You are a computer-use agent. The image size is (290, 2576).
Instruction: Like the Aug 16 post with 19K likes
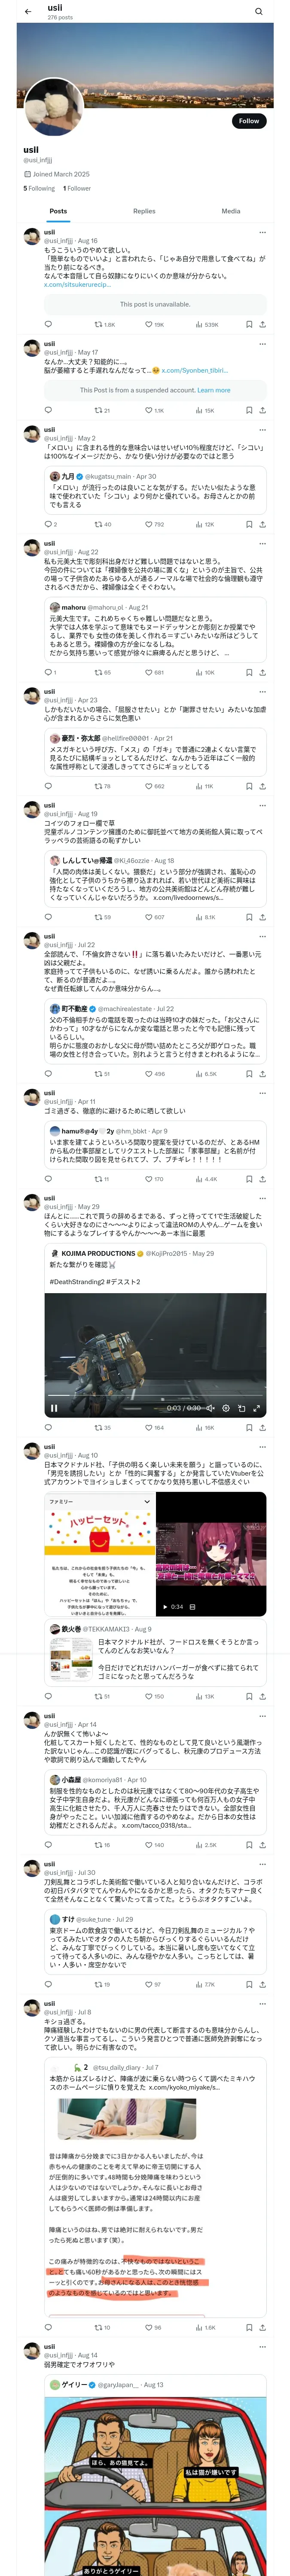click(154, 324)
